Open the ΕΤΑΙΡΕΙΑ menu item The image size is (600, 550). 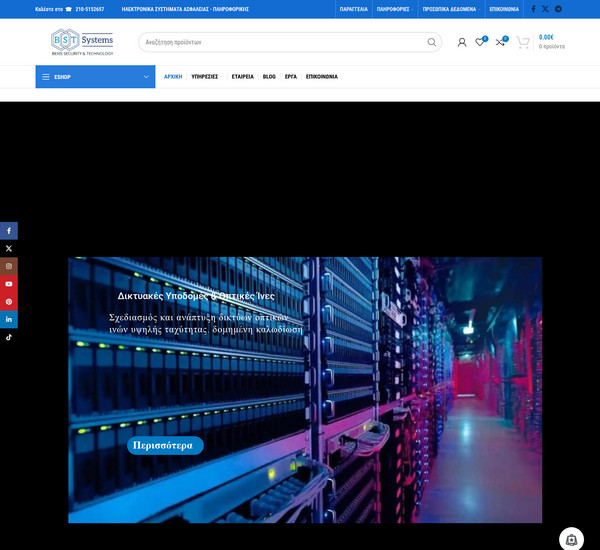pyautogui.click(x=243, y=77)
